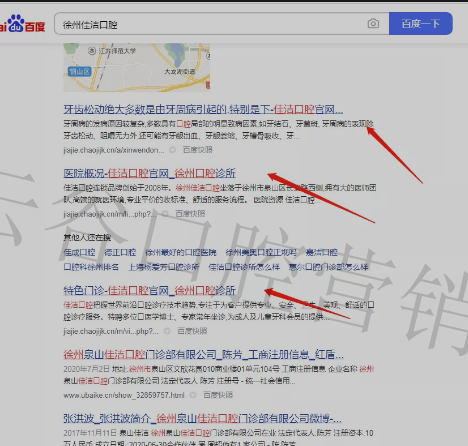Screen dimensions: 468x446
Task: Search related term 德正口腔
Action: click(120, 252)
